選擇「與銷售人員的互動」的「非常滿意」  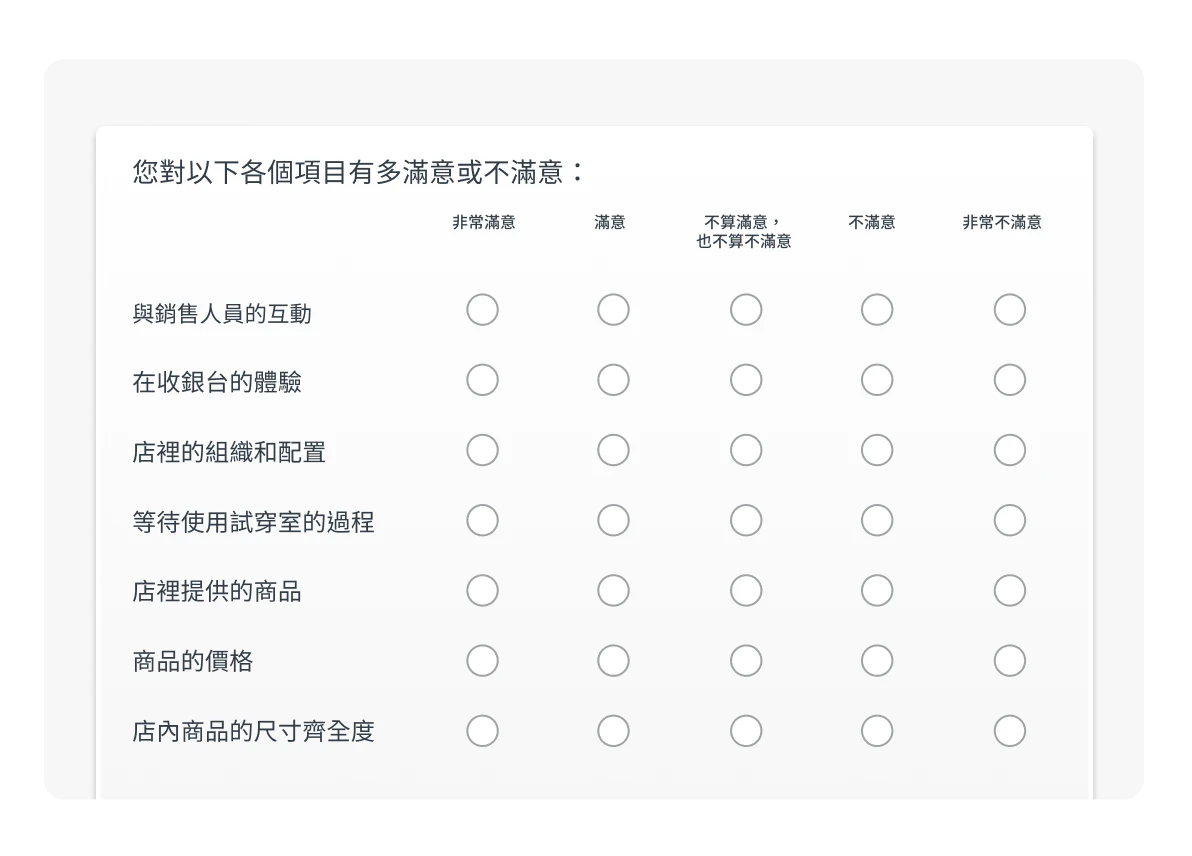tap(483, 310)
